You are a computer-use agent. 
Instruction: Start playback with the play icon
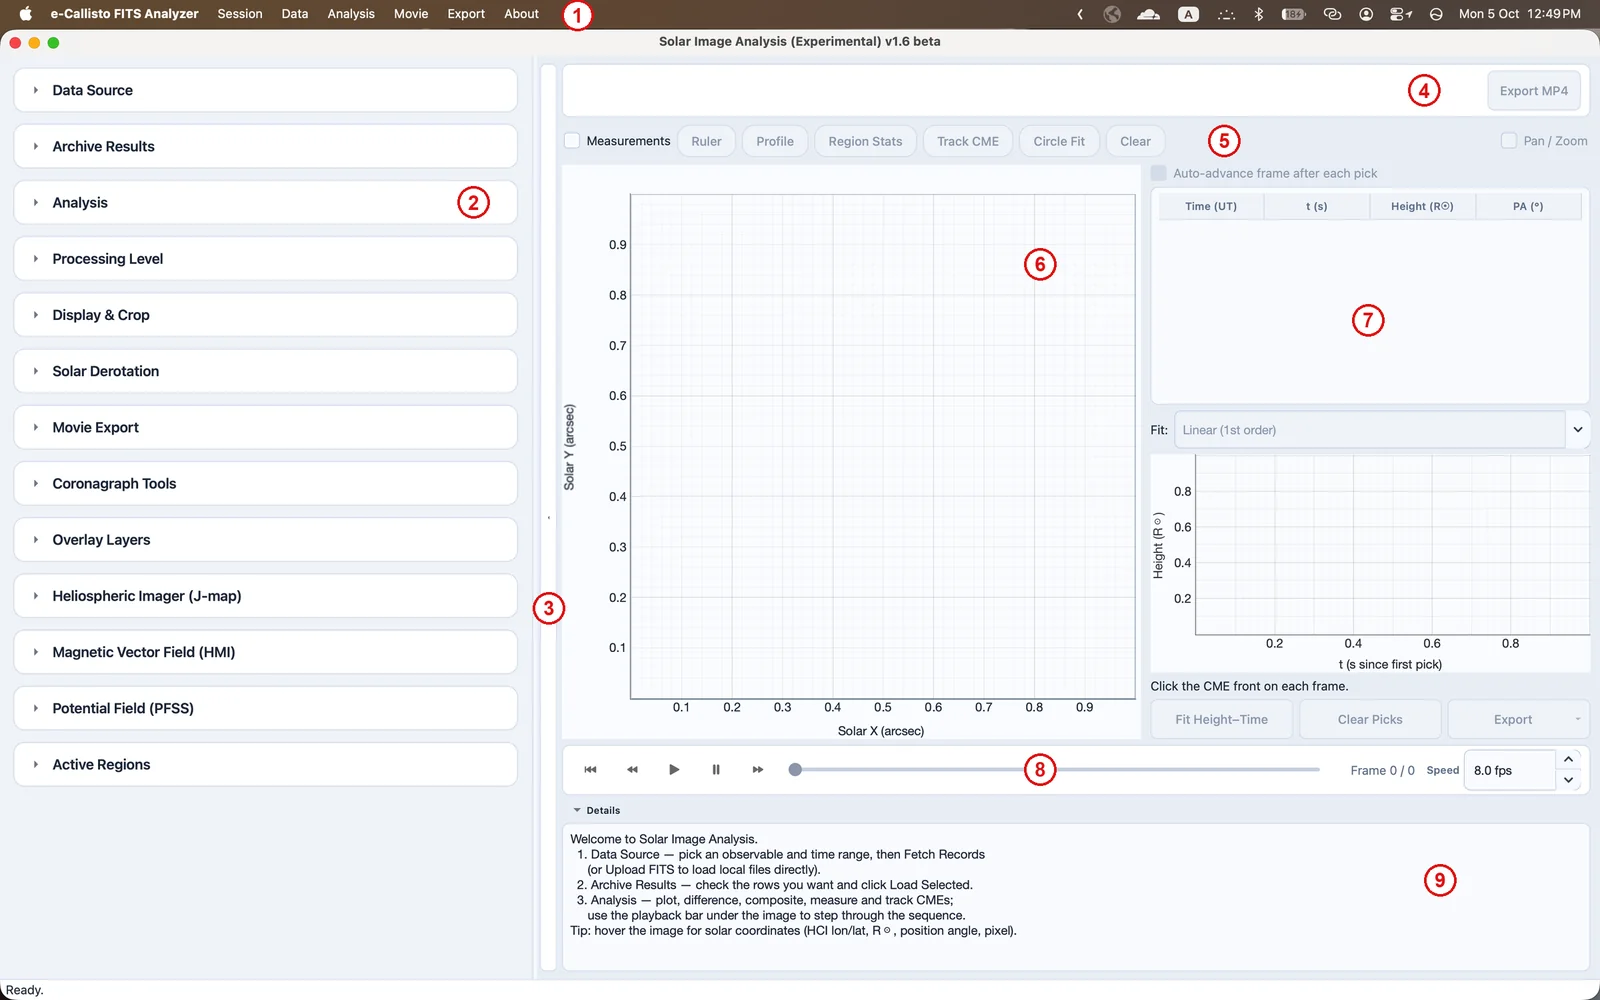pyautogui.click(x=674, y=770)
